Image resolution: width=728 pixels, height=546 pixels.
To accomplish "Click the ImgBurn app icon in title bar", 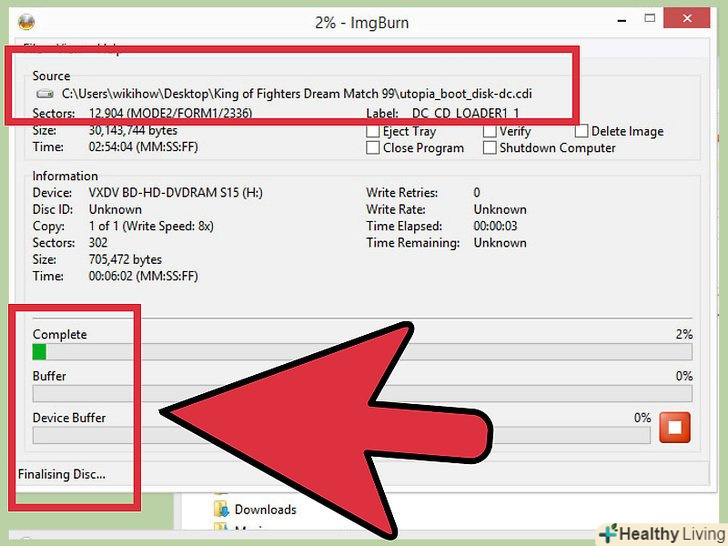I will [x=26, y=22].
